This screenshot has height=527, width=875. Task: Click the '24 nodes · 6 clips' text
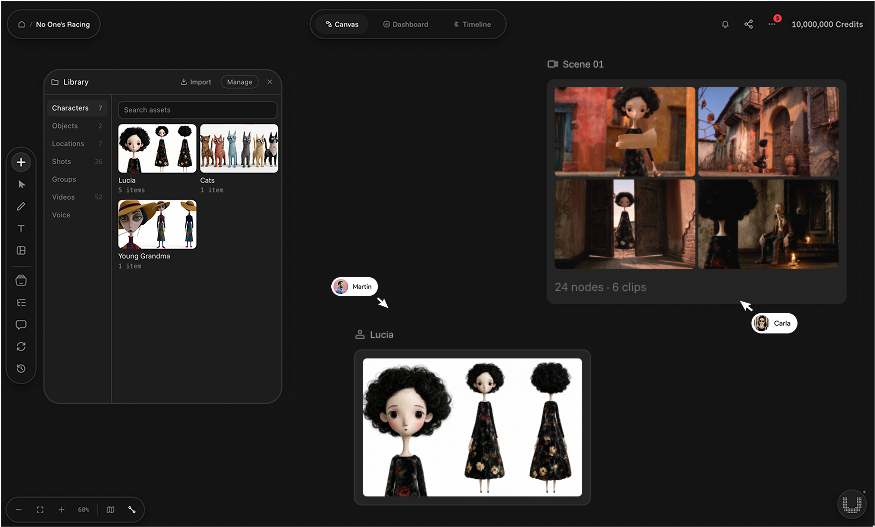(600, 287)
